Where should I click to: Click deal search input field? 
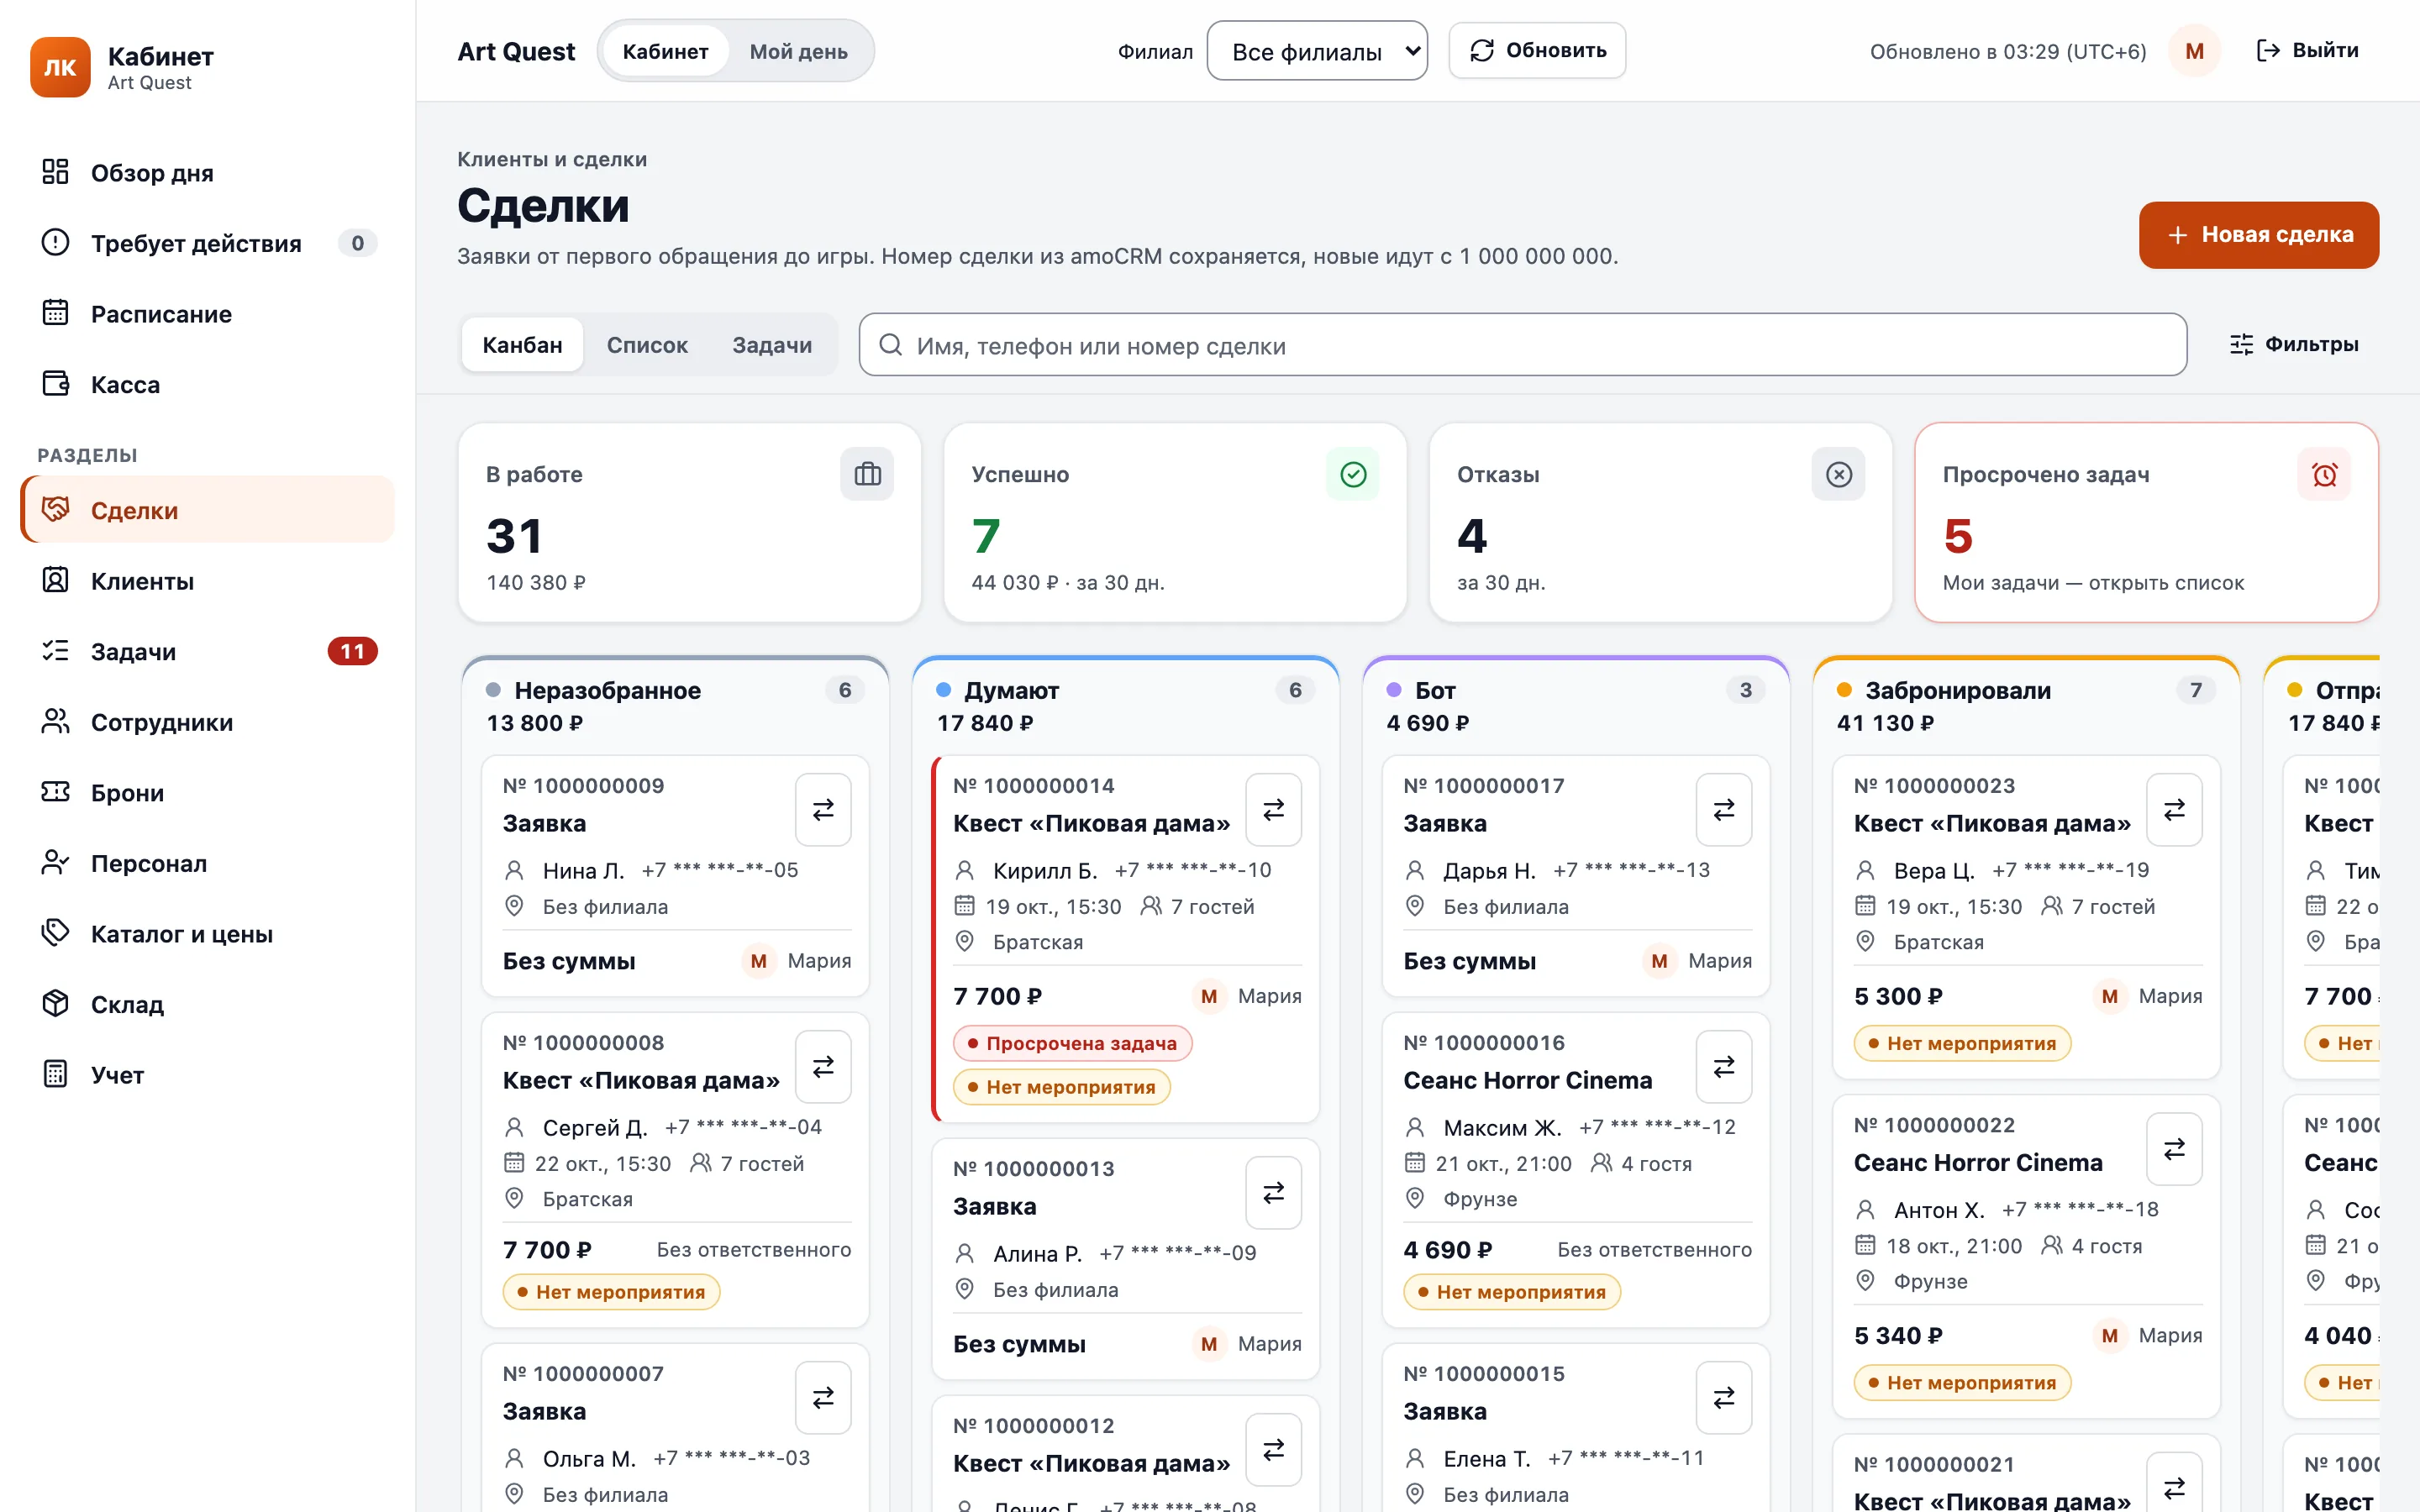click(x=1523, y=345)
